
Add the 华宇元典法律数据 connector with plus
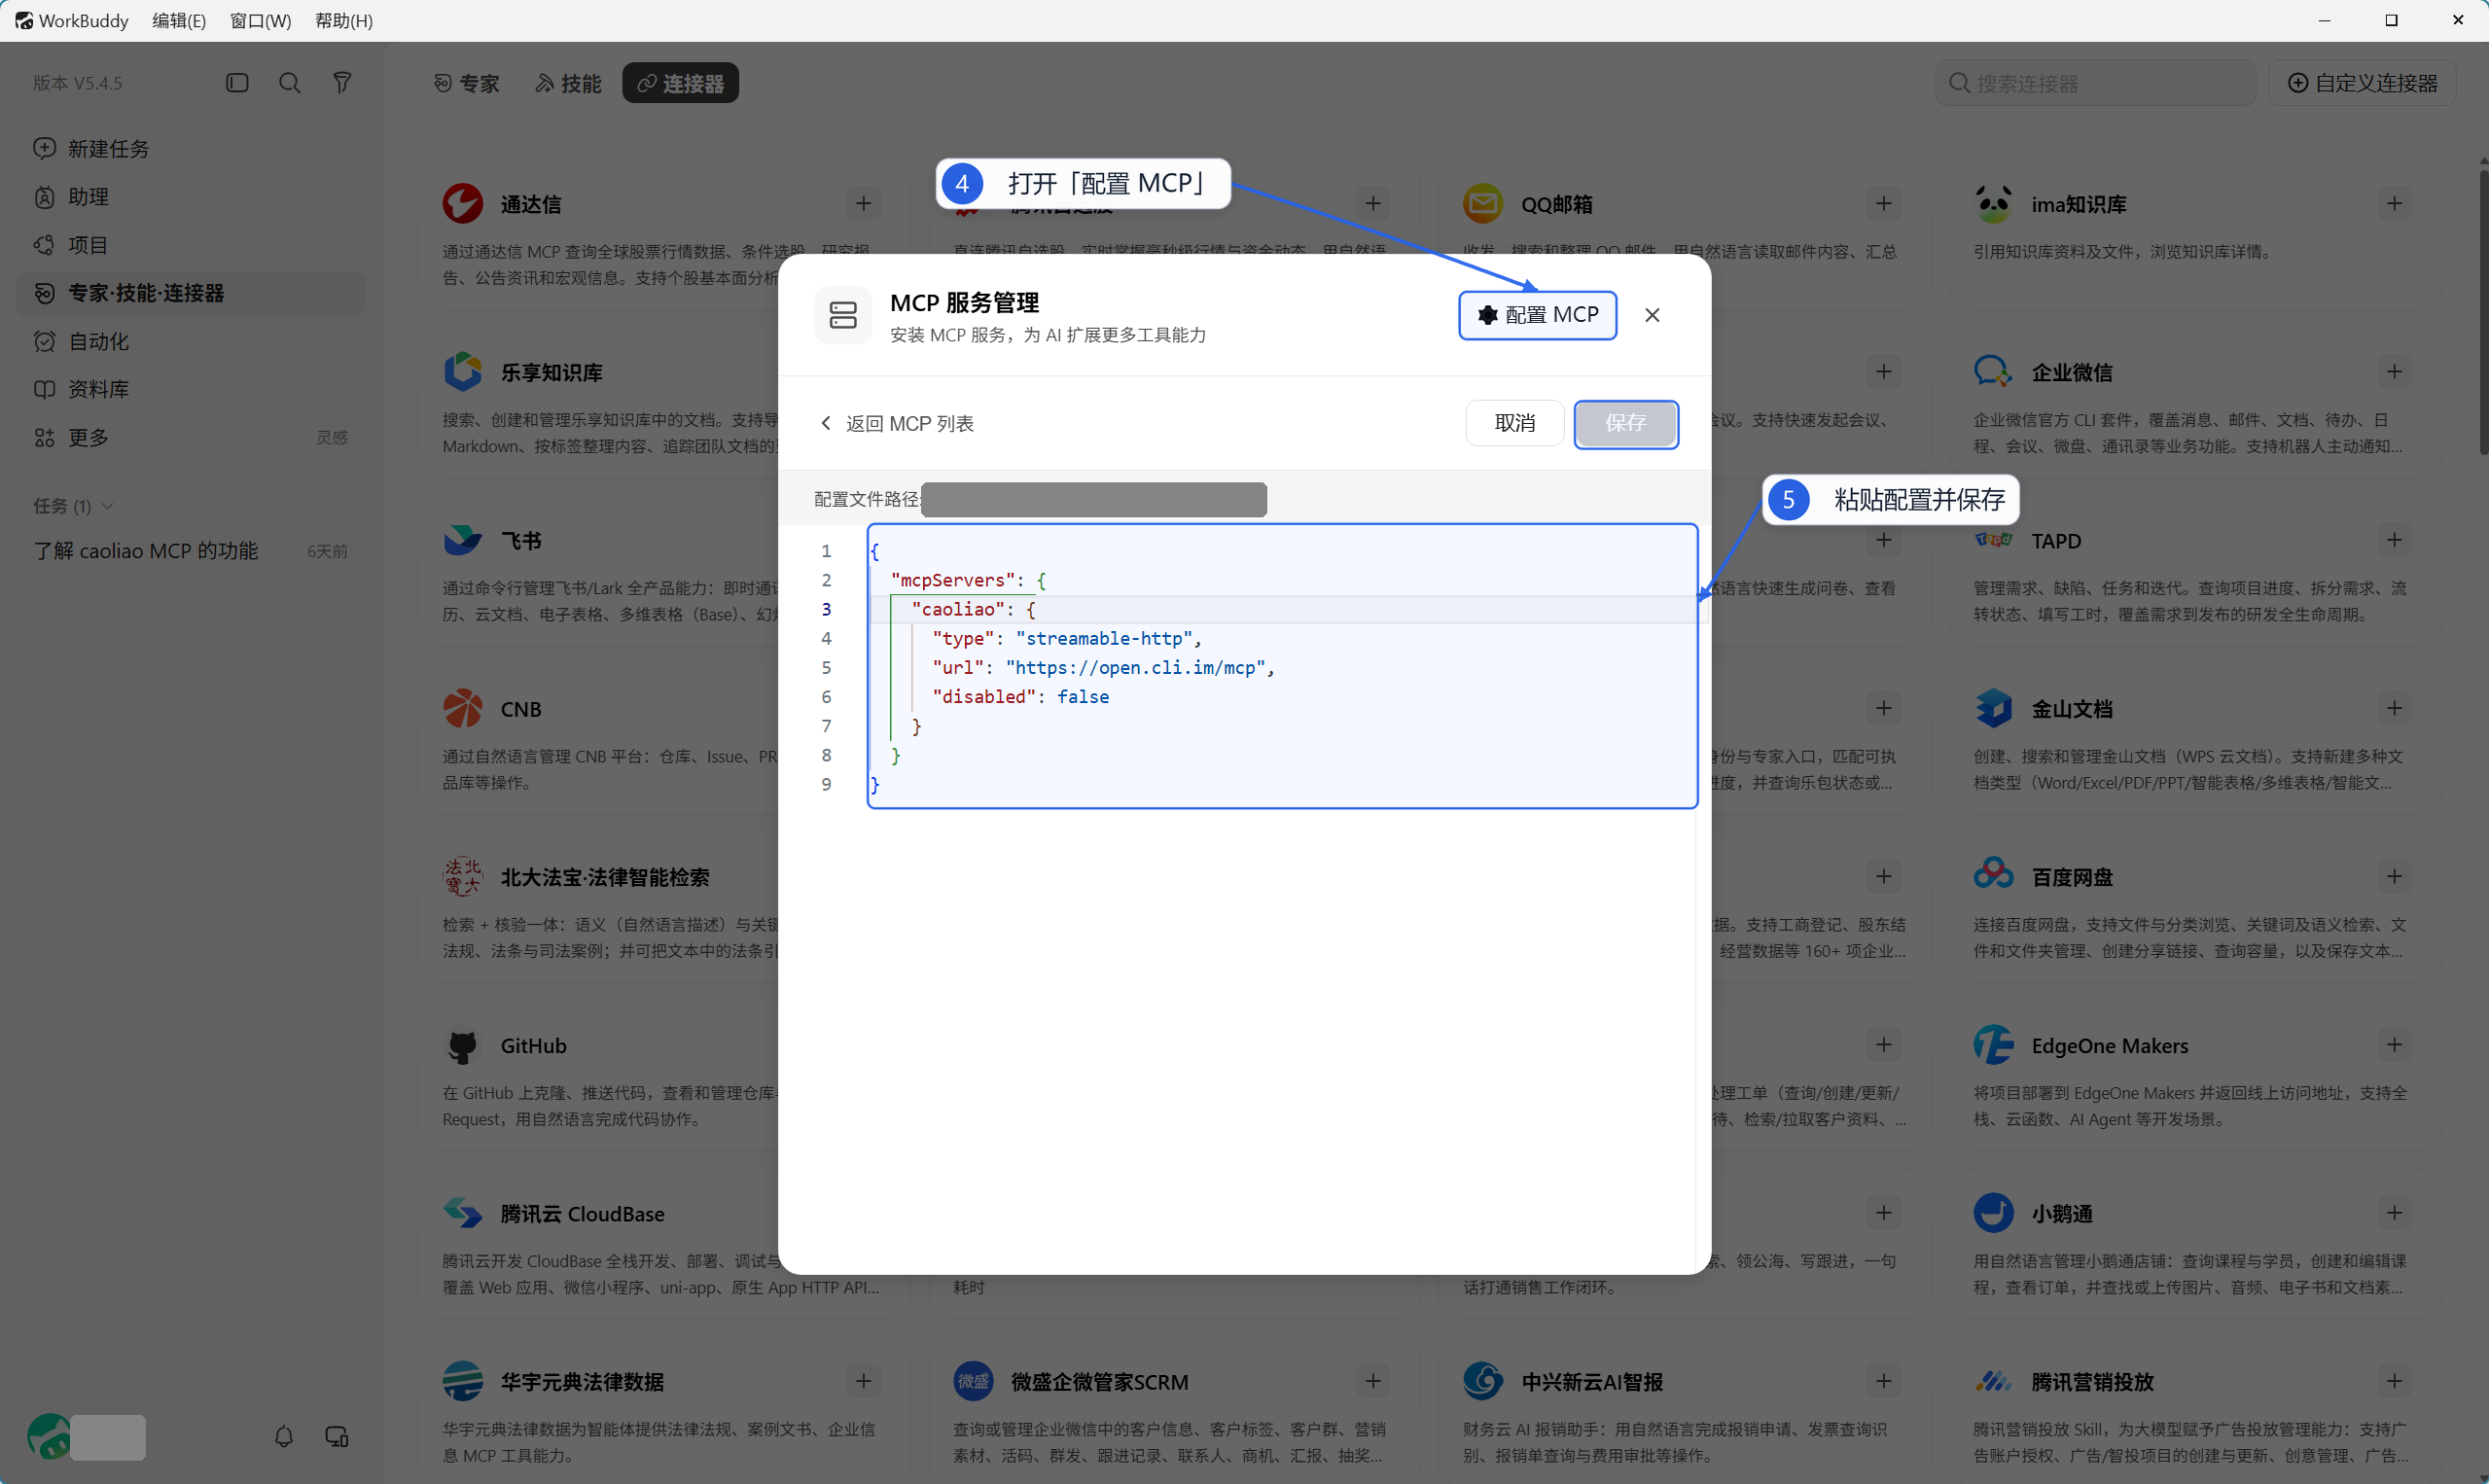pos(863,1382)
